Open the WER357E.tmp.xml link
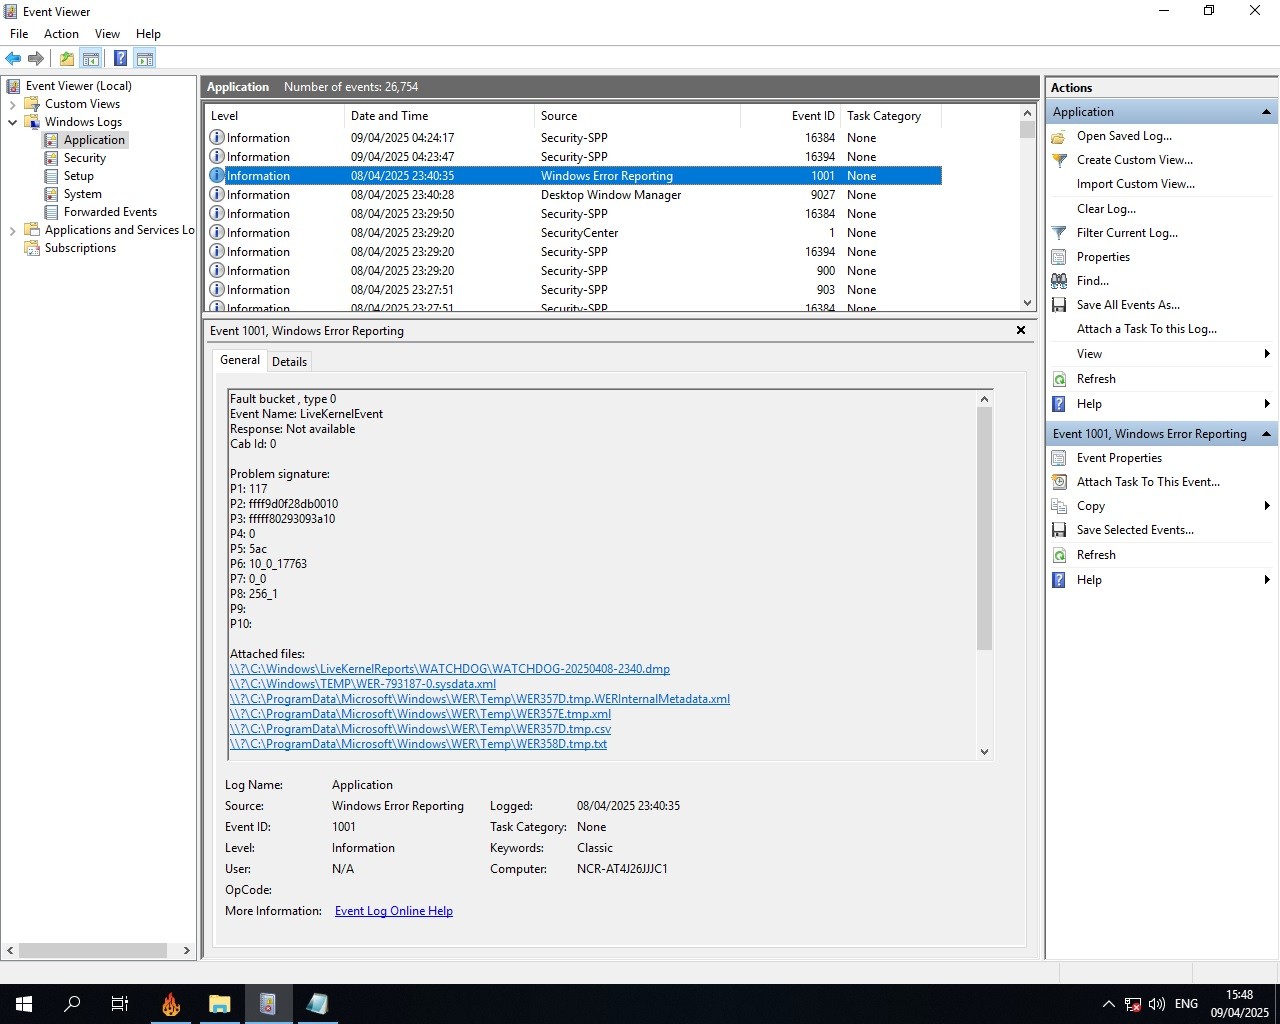Viewport: 1280px width, 1024px height. [420, 714]
